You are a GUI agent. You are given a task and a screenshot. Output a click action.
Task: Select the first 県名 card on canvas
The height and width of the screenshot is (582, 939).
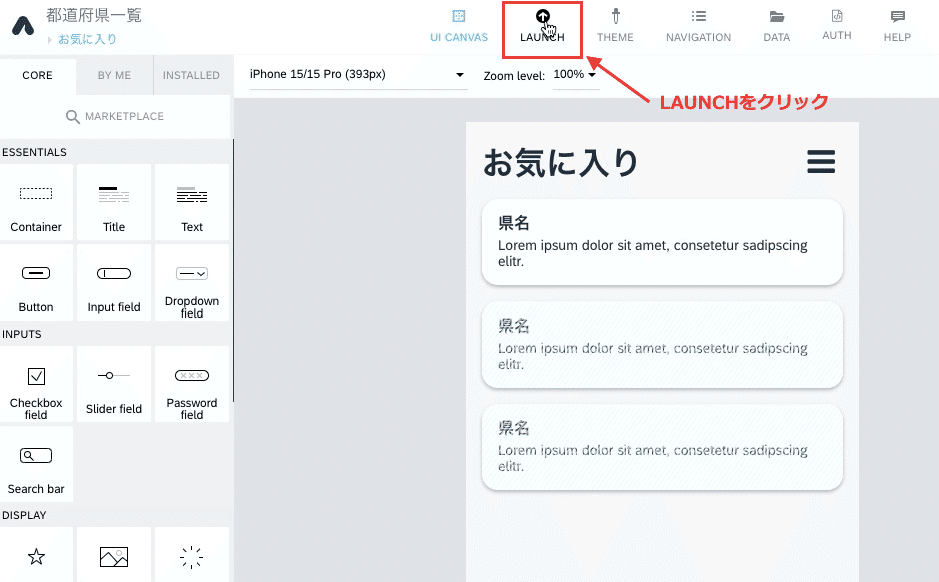(x=662, y=242)
